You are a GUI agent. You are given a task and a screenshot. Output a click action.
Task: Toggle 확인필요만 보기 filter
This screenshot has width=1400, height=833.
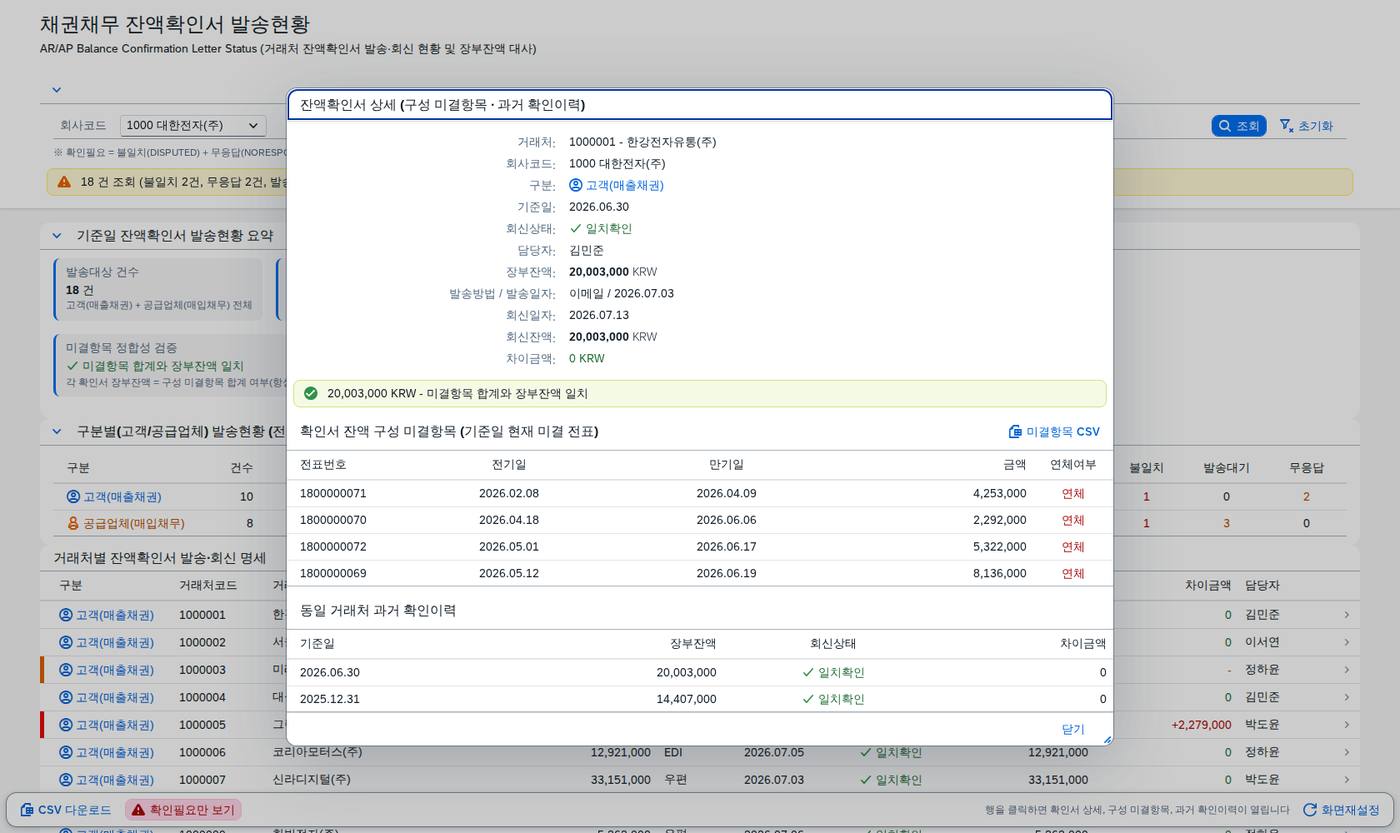(182, 810)
